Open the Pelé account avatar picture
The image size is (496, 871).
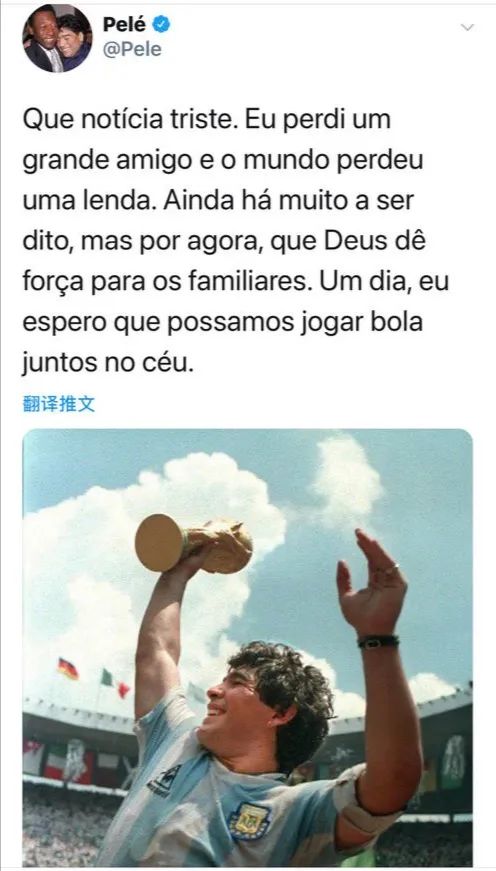point(57,38)
